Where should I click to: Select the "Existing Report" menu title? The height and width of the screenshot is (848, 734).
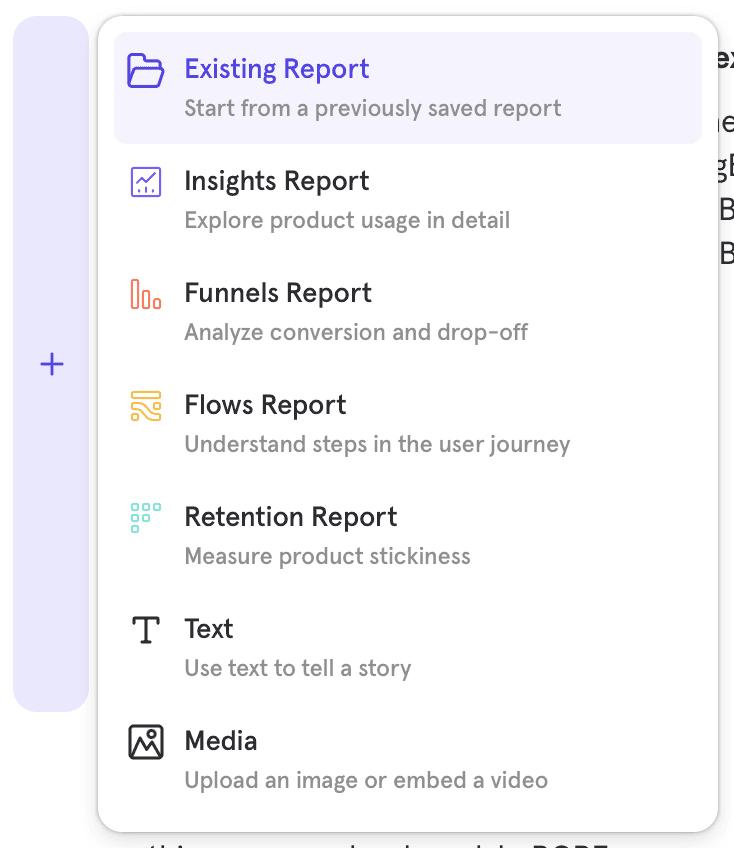pos(276,69)
